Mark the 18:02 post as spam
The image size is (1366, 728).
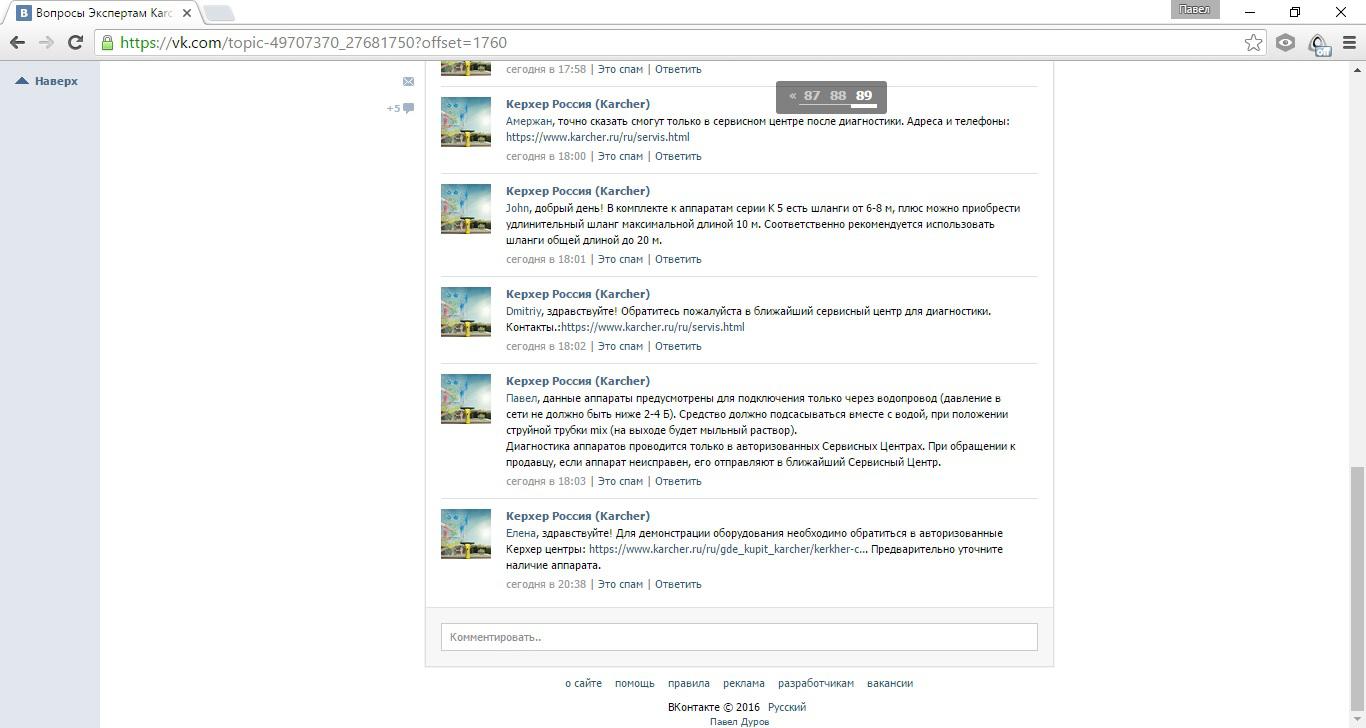620,346
